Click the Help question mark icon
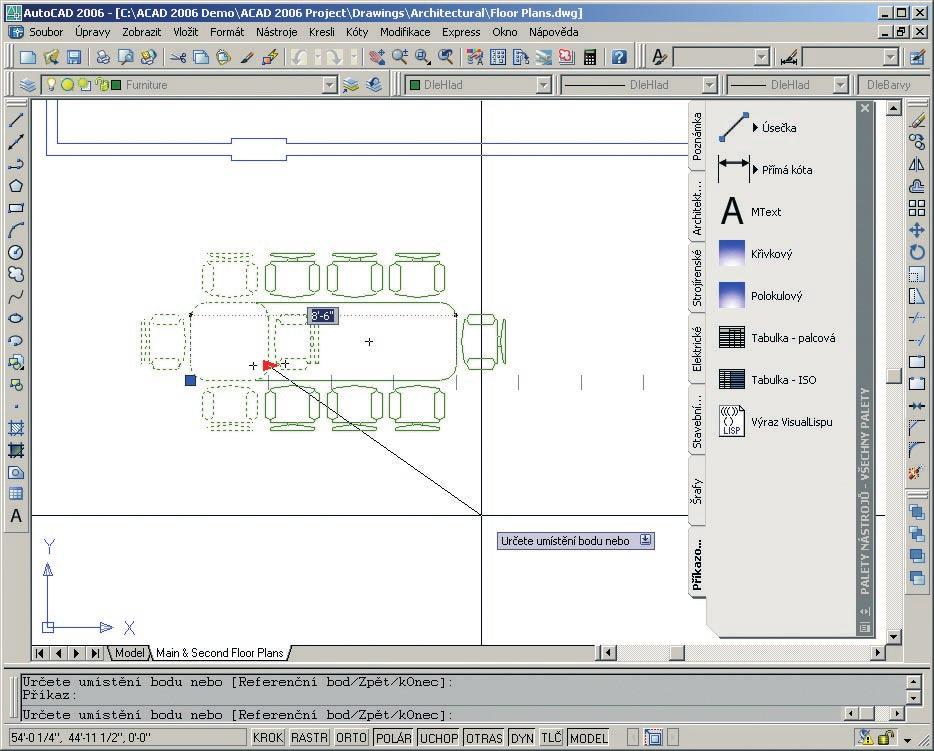 coord(619,57)
